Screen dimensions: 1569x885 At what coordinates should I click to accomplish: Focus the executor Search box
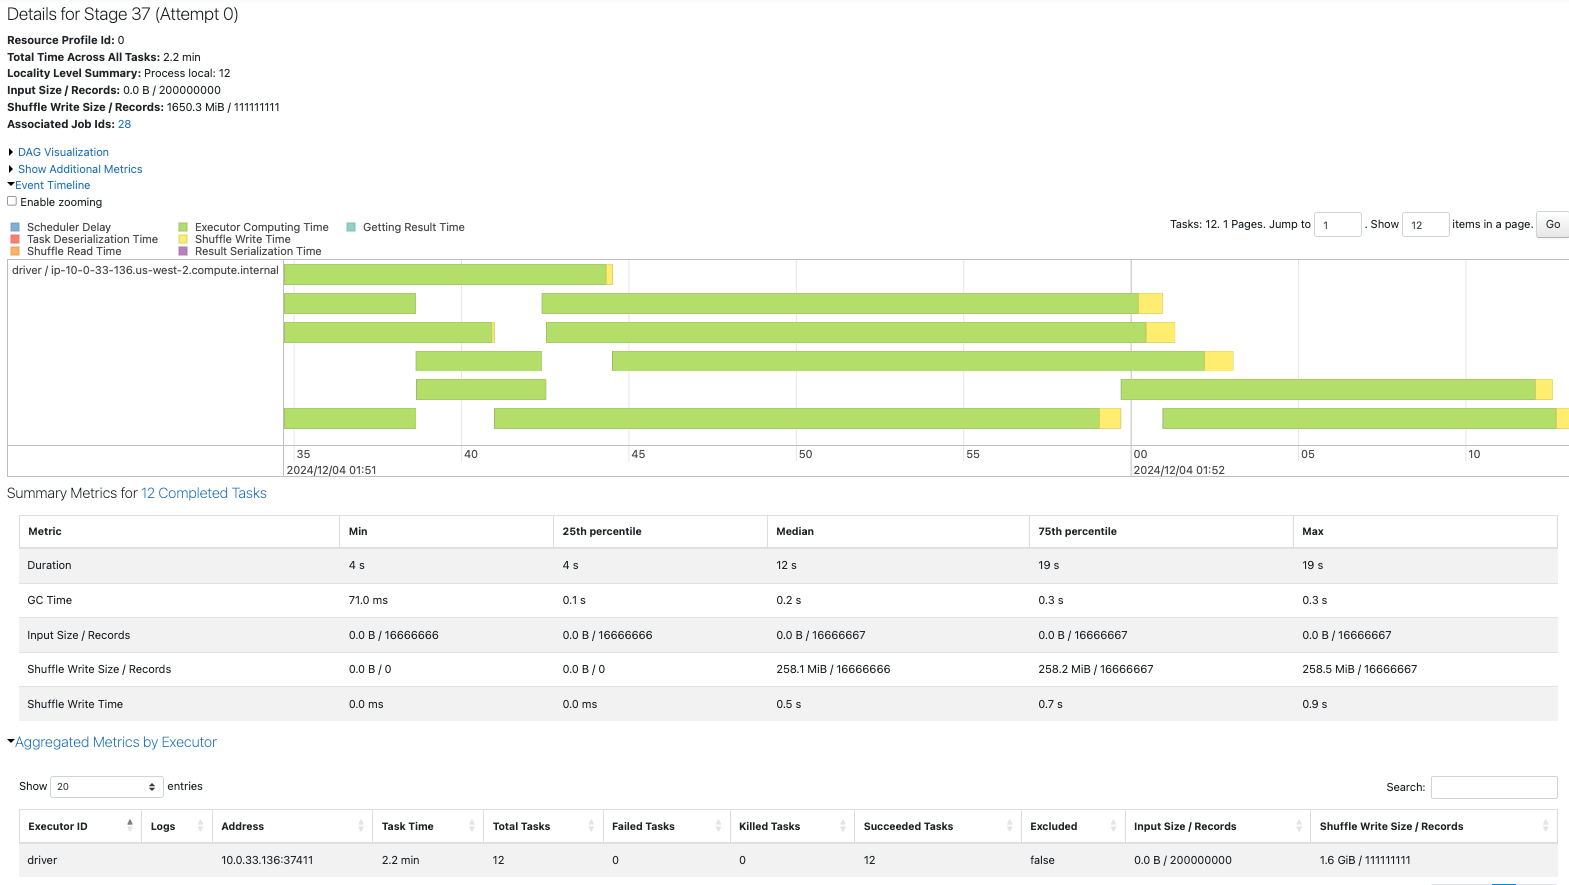1494,787
